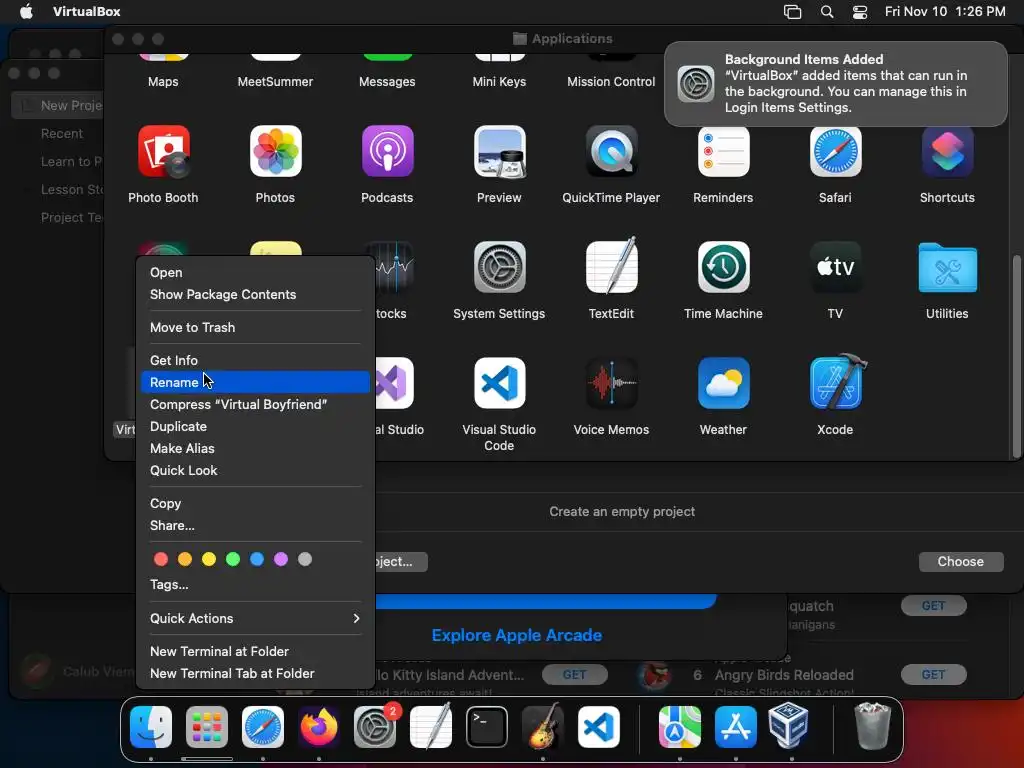Screen dimensions: 1024x768
Task: Select the Xcode app icon
Action: point(837,383)
